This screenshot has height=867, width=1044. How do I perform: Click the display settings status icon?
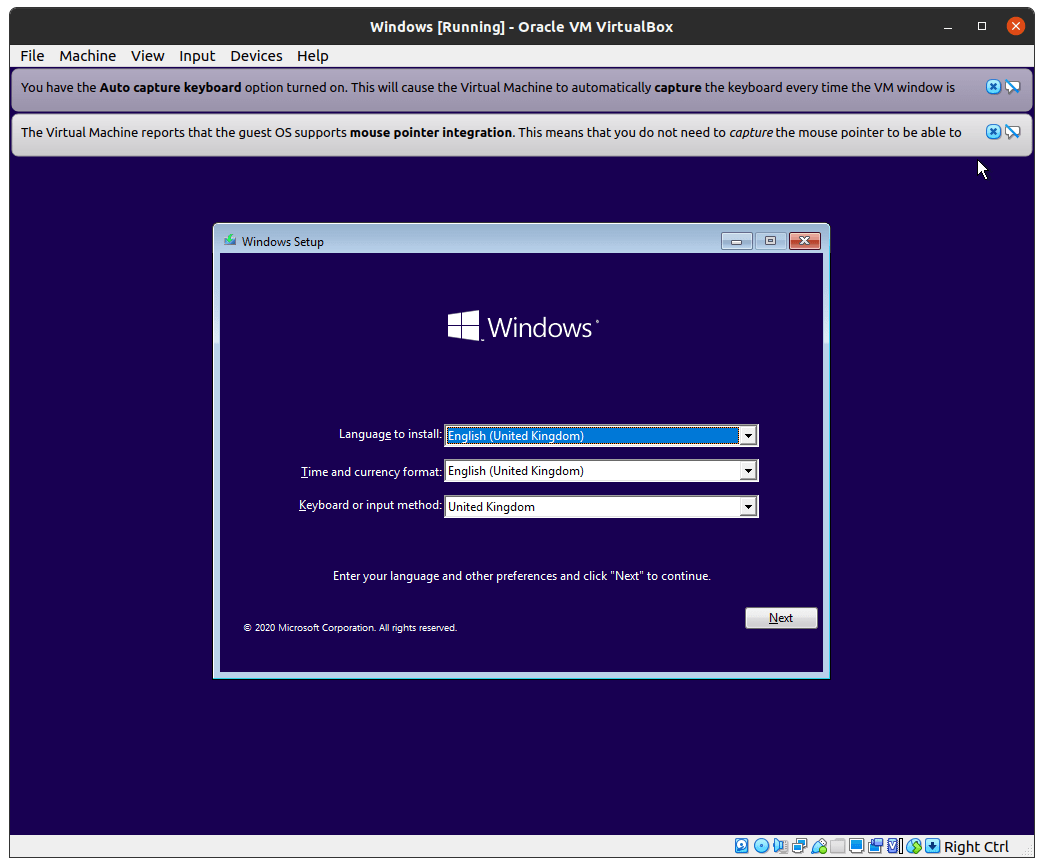tap(856, 846)
